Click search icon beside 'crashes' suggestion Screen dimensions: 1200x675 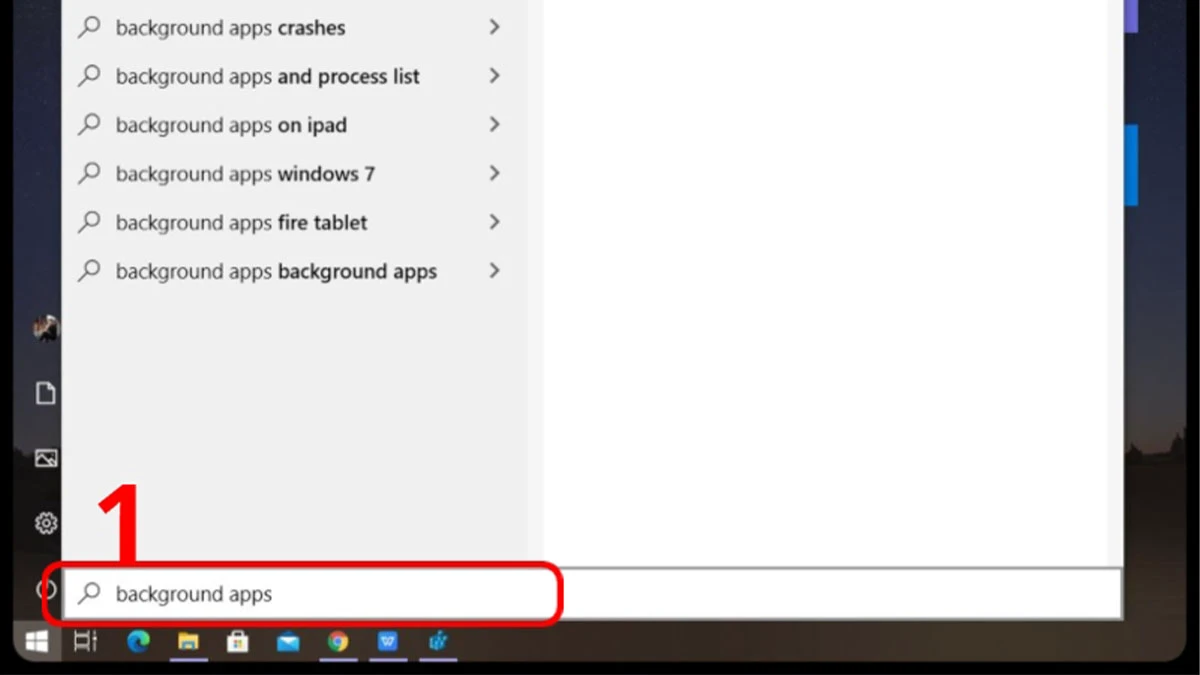[x=90, y=27]
